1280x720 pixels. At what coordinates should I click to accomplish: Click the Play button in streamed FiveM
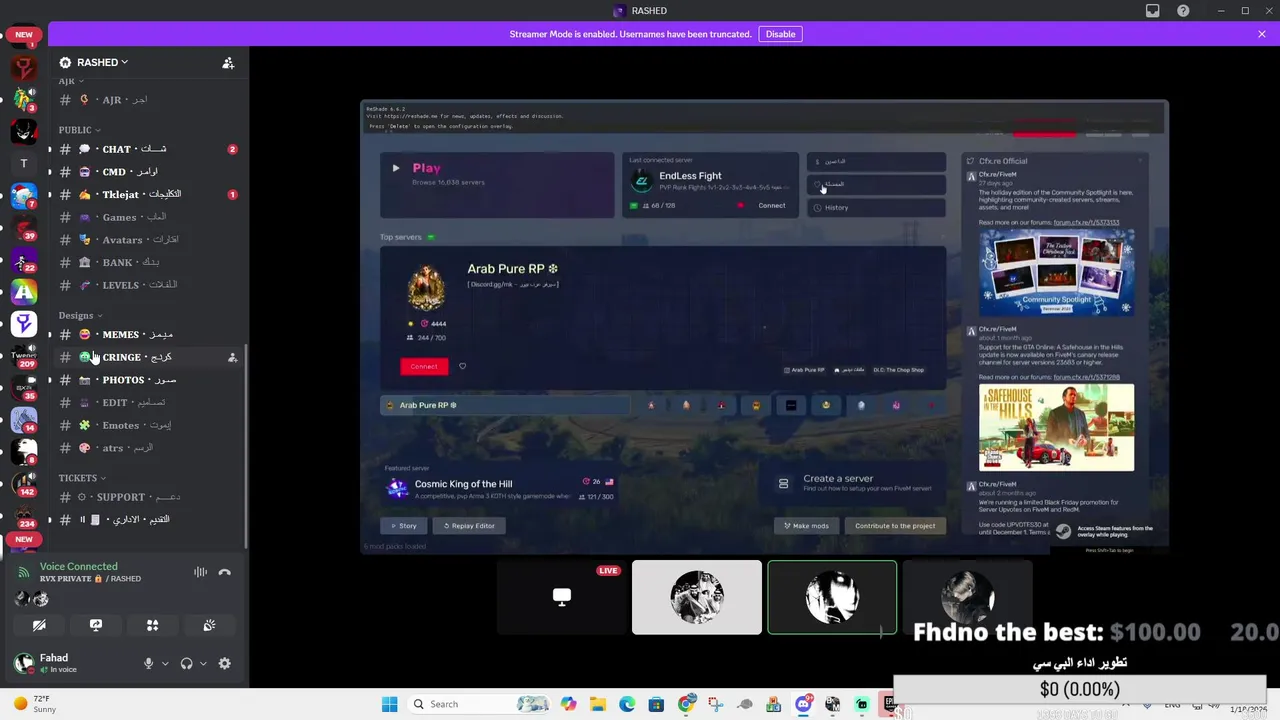[497, 184]
